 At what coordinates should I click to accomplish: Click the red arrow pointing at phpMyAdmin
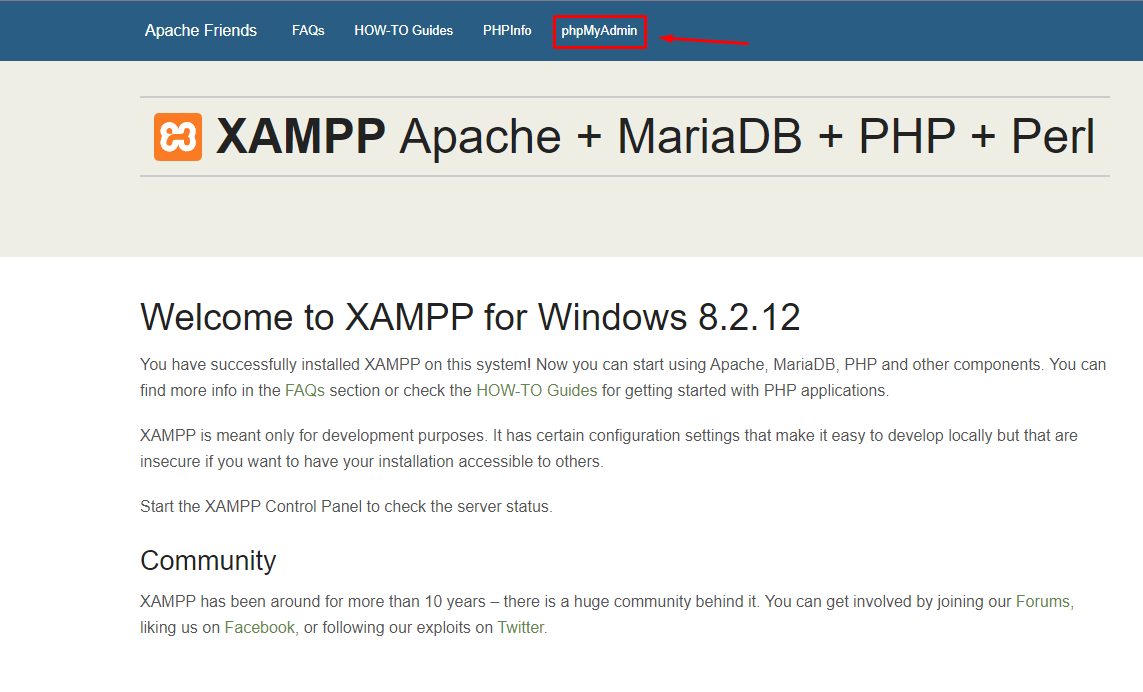[705, 40]
